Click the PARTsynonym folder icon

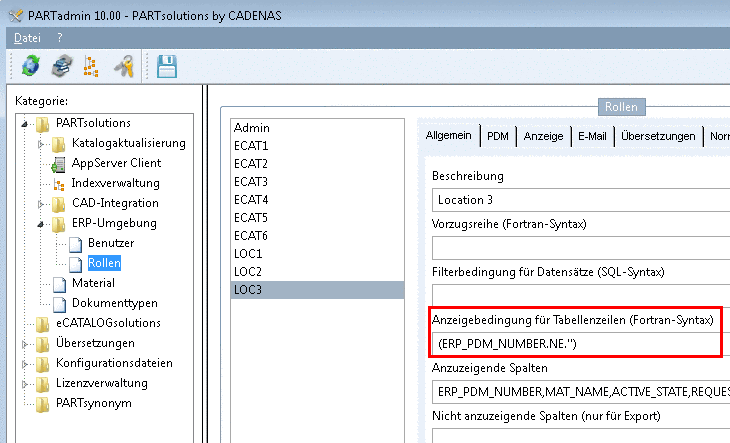(43, 404)
